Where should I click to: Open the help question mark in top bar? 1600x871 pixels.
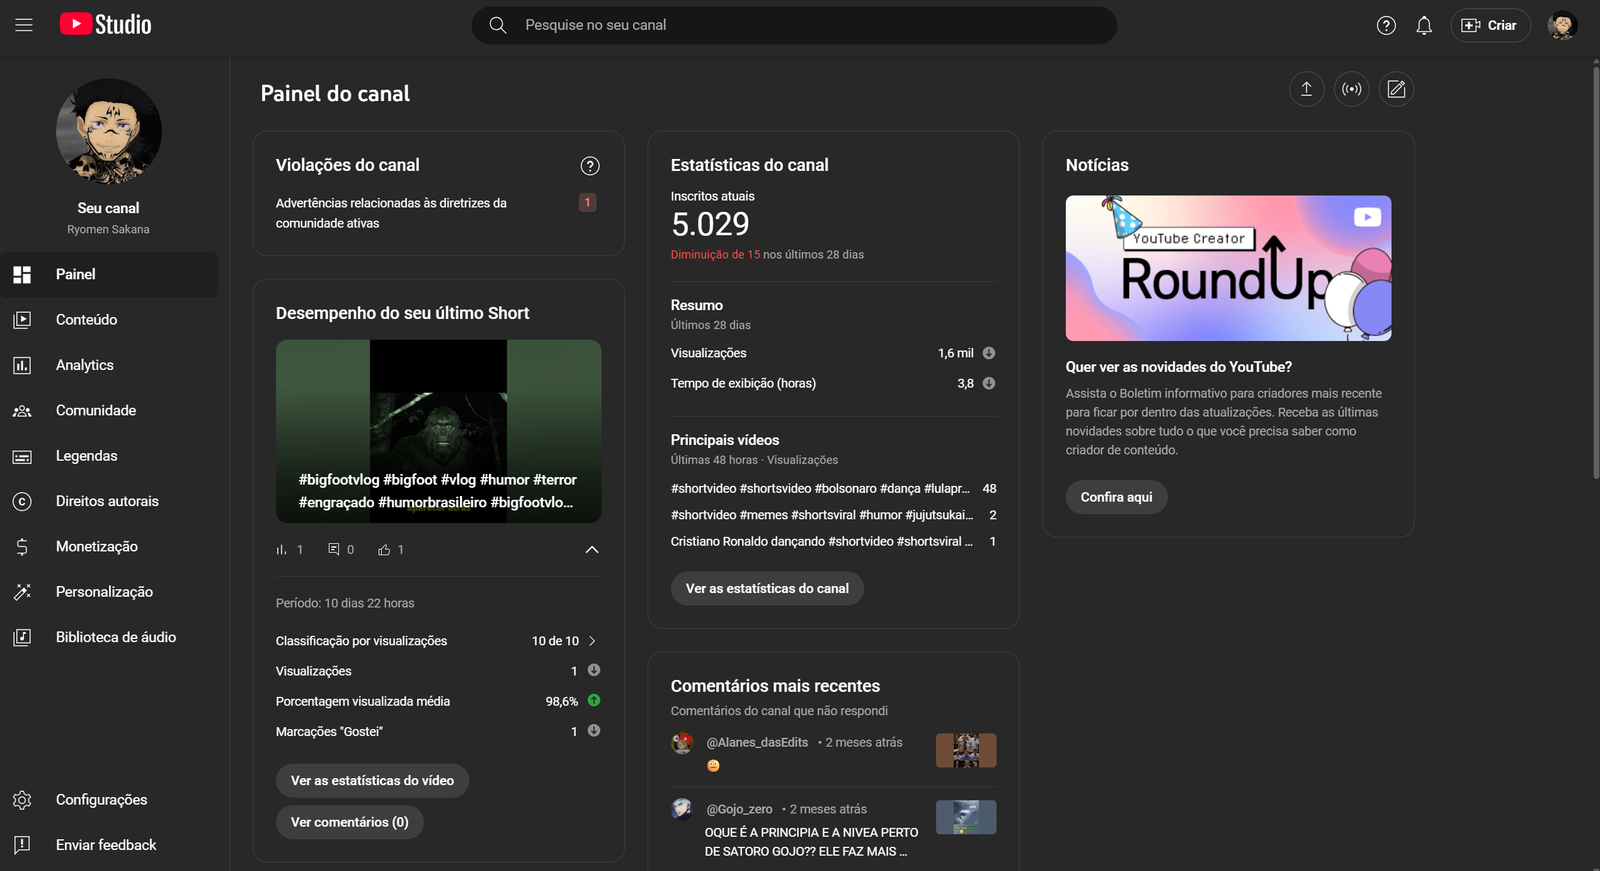pyautogui.click(x=1386, y=26)
